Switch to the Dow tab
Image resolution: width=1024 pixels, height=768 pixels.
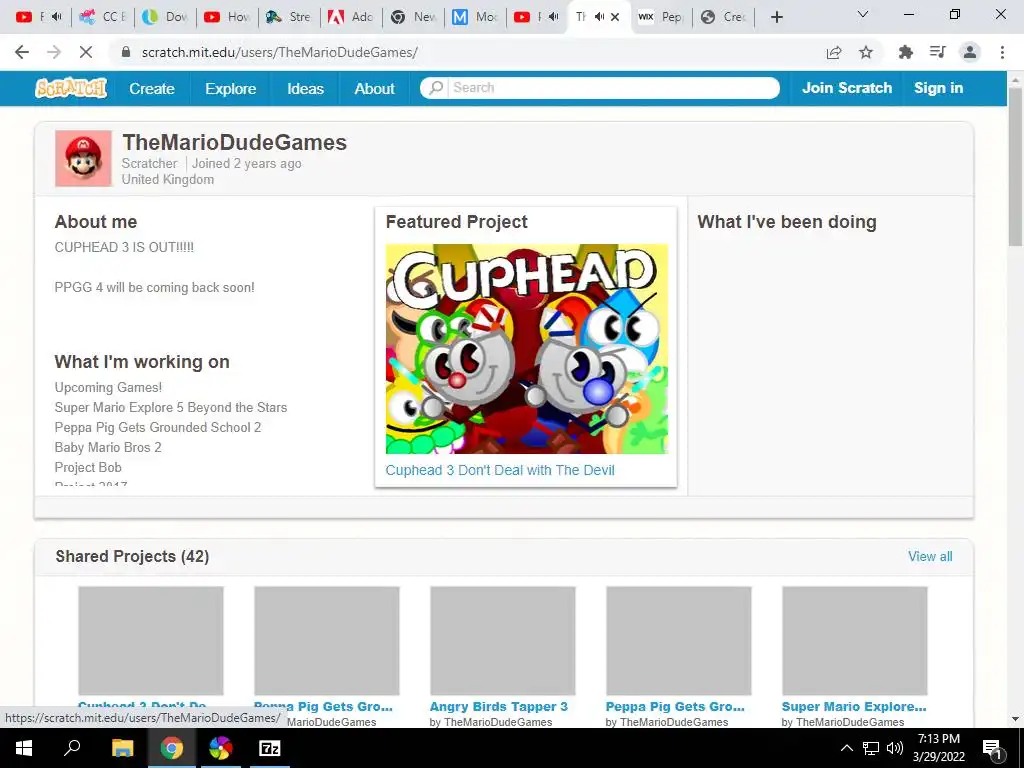(165, 17)
